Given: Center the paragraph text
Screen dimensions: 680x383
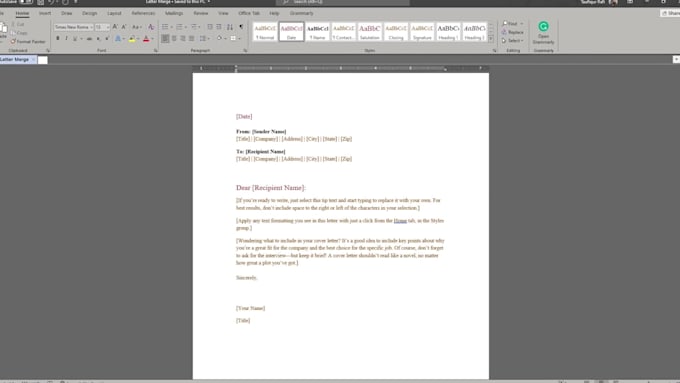Looking at the screenshot, I should tap(174, 39).
